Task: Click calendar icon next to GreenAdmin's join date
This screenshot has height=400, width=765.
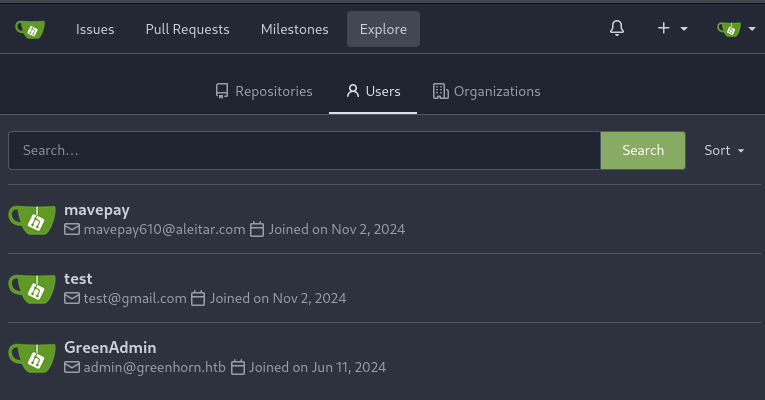Action: pos(238,368)
